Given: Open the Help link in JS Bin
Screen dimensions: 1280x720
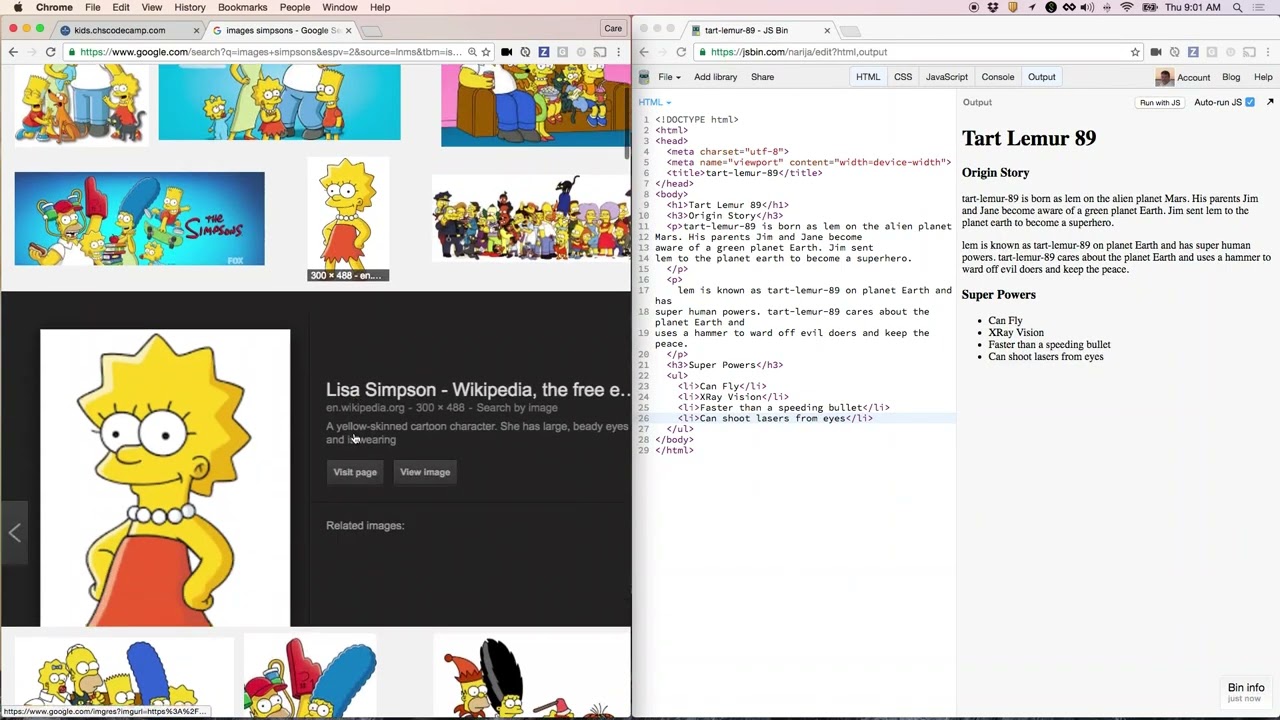Looking at the screenshot, I should (x=1263, y=77).
